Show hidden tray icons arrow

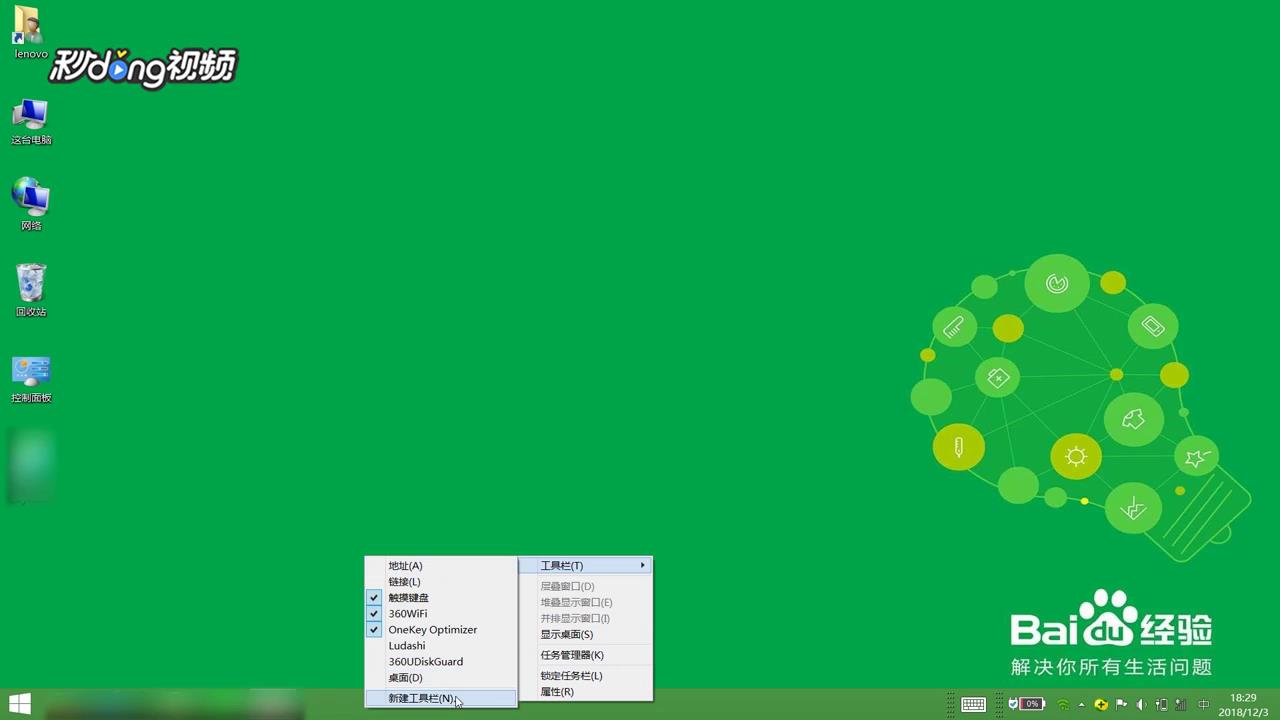point(1082,704)
